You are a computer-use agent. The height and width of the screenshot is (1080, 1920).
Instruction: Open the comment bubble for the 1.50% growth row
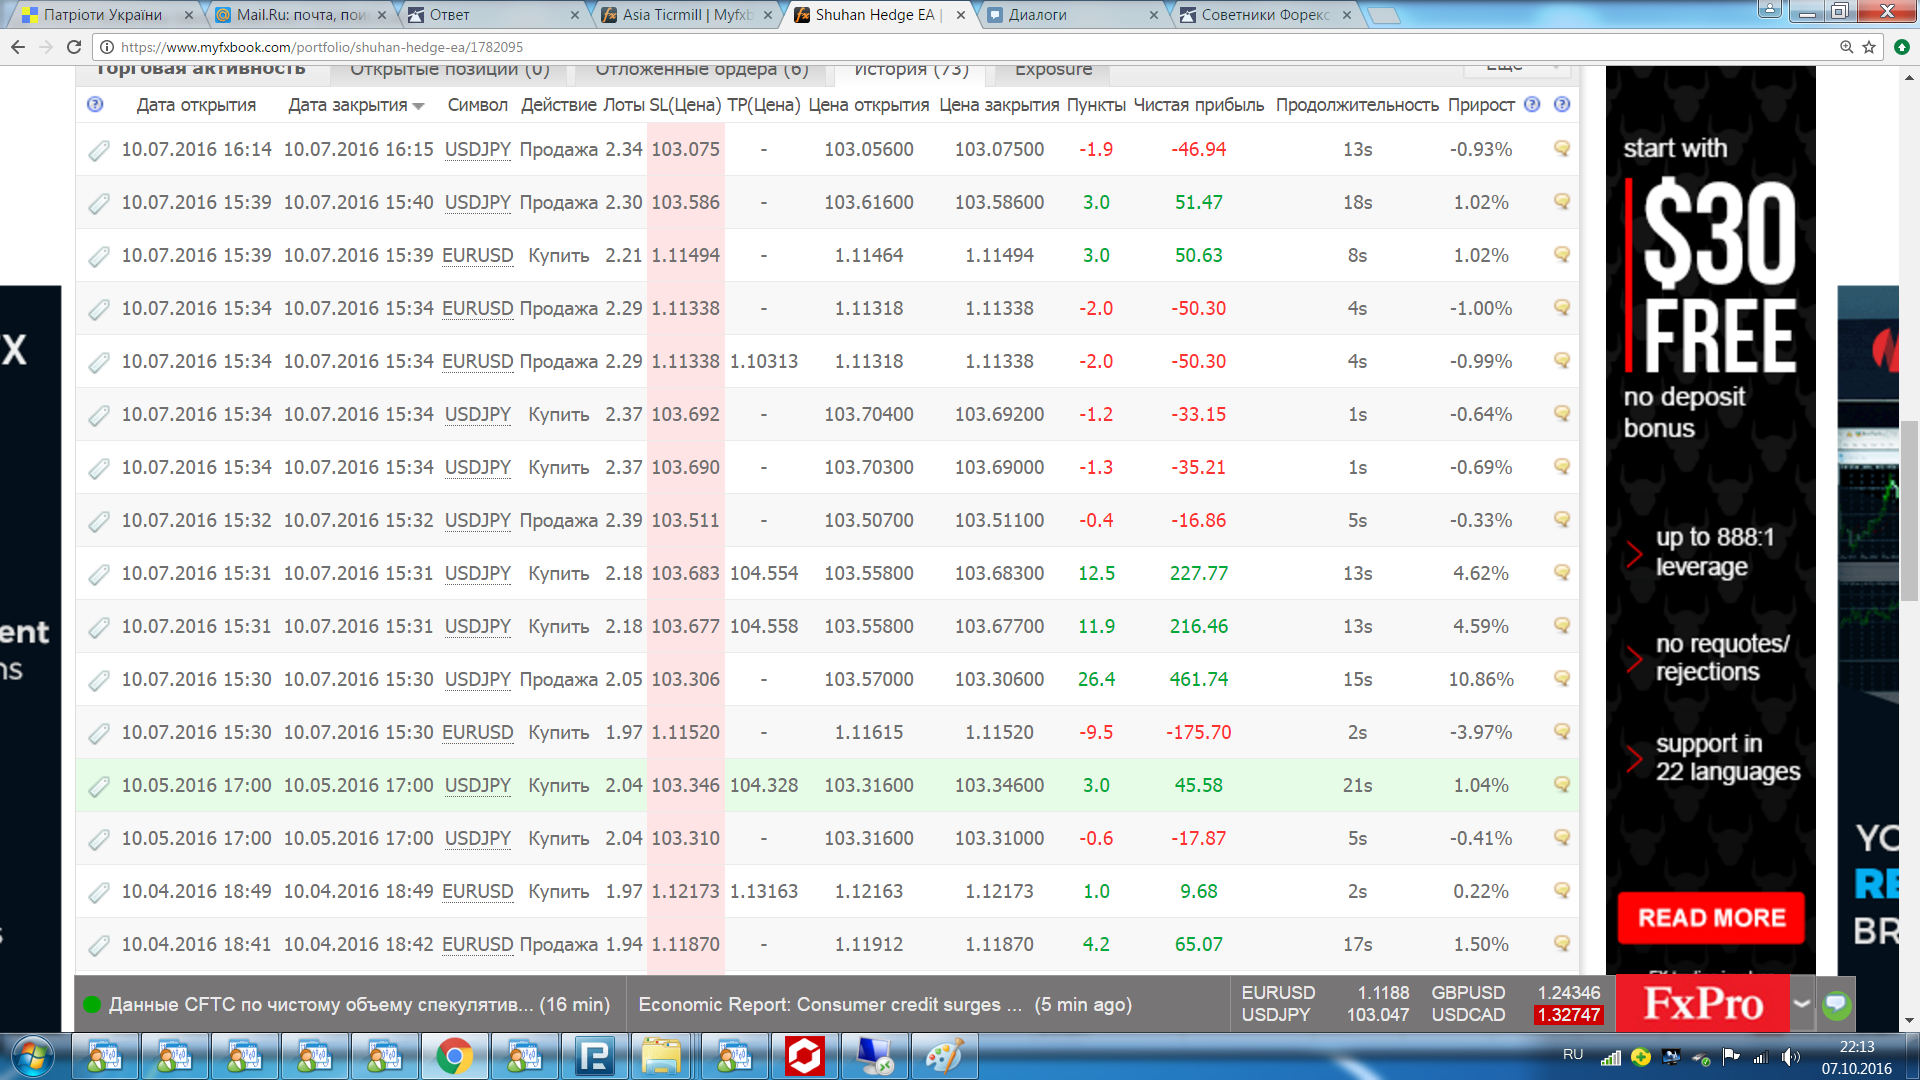1562,944
